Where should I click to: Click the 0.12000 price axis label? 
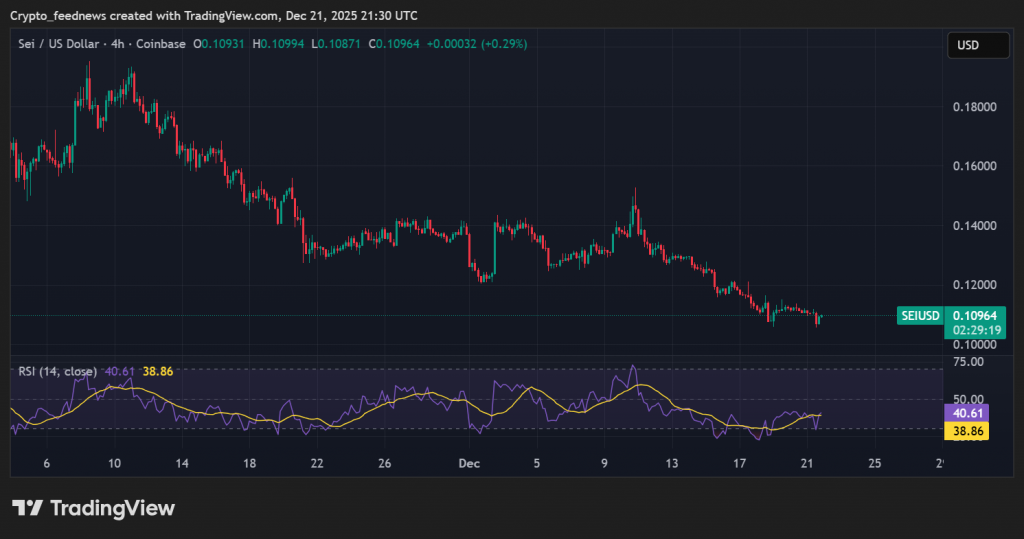tap(973, 285)
